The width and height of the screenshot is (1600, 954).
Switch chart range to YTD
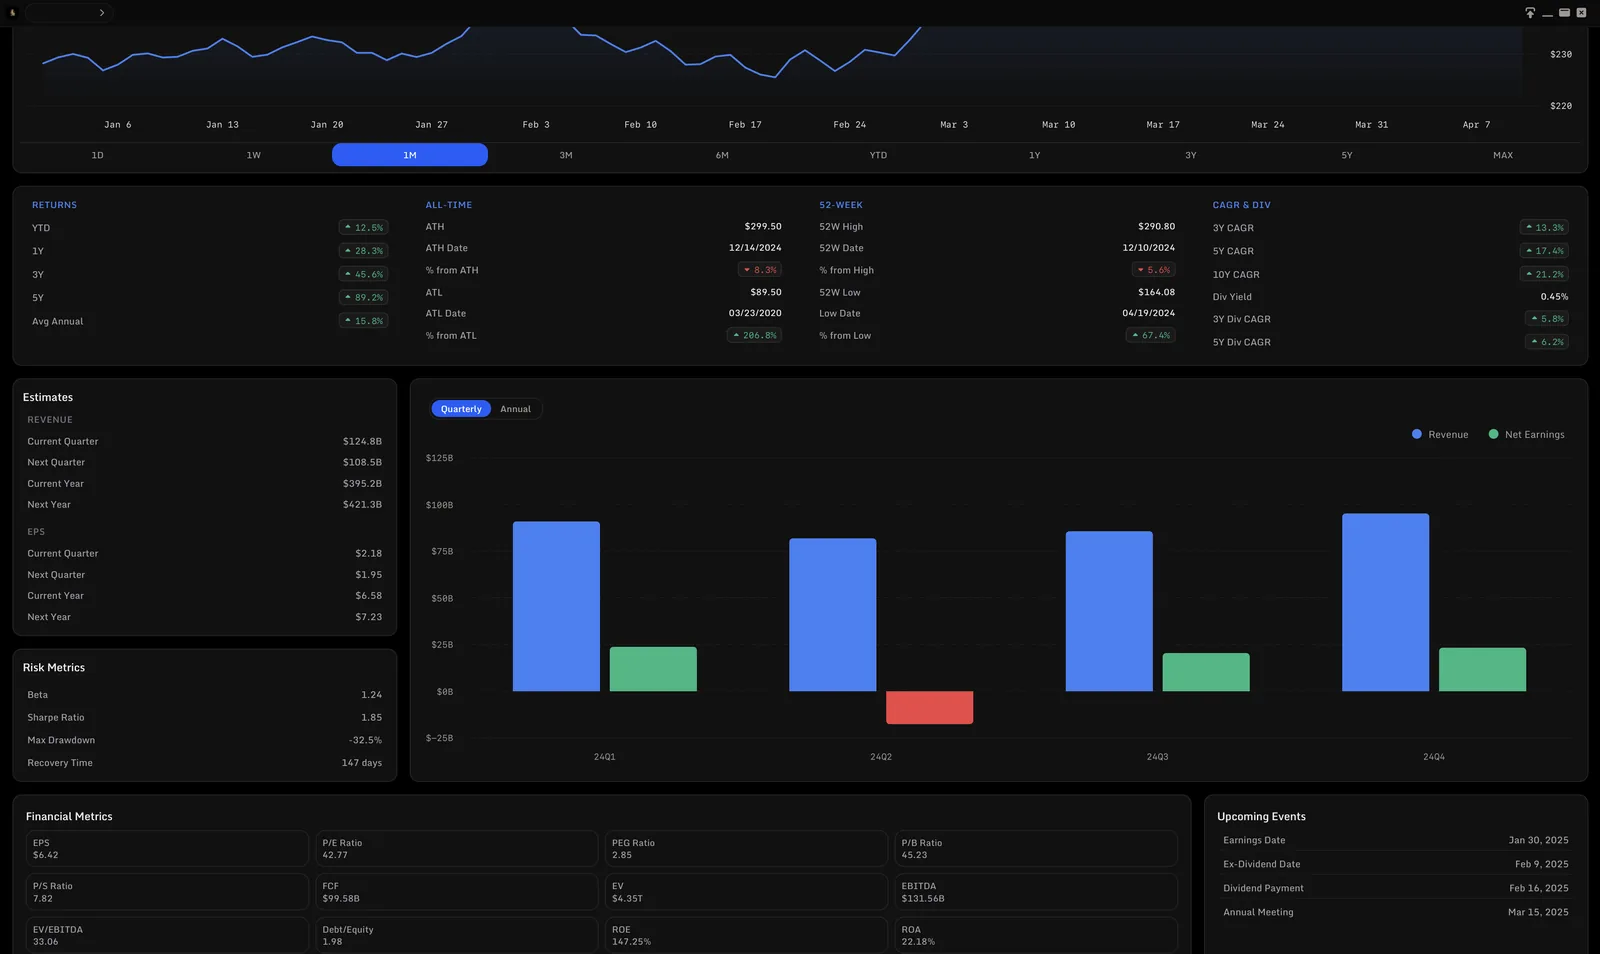click(878, 155)
